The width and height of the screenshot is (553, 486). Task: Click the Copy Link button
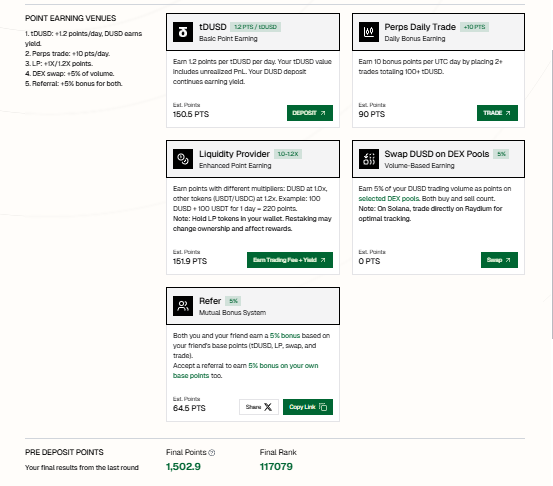pos(308,407)
